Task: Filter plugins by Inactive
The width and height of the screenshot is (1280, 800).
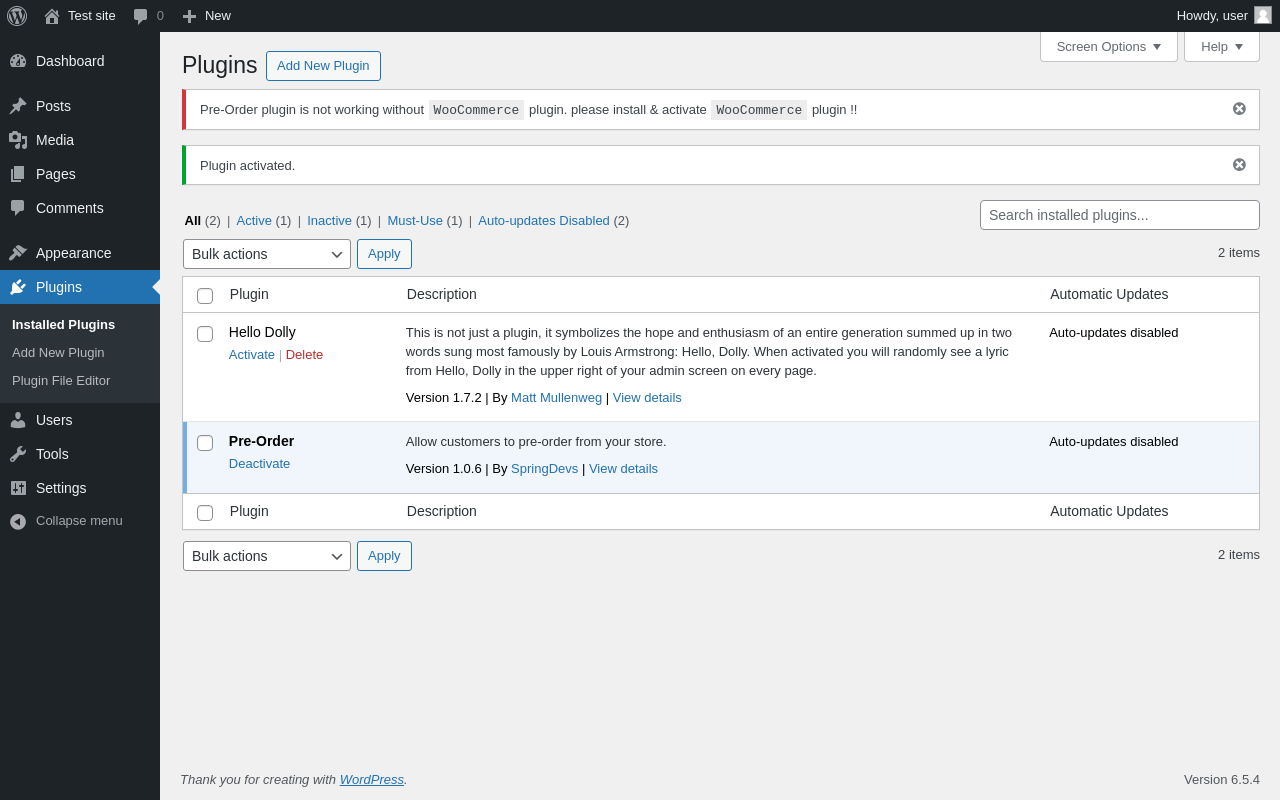Action: coord(329,221)
